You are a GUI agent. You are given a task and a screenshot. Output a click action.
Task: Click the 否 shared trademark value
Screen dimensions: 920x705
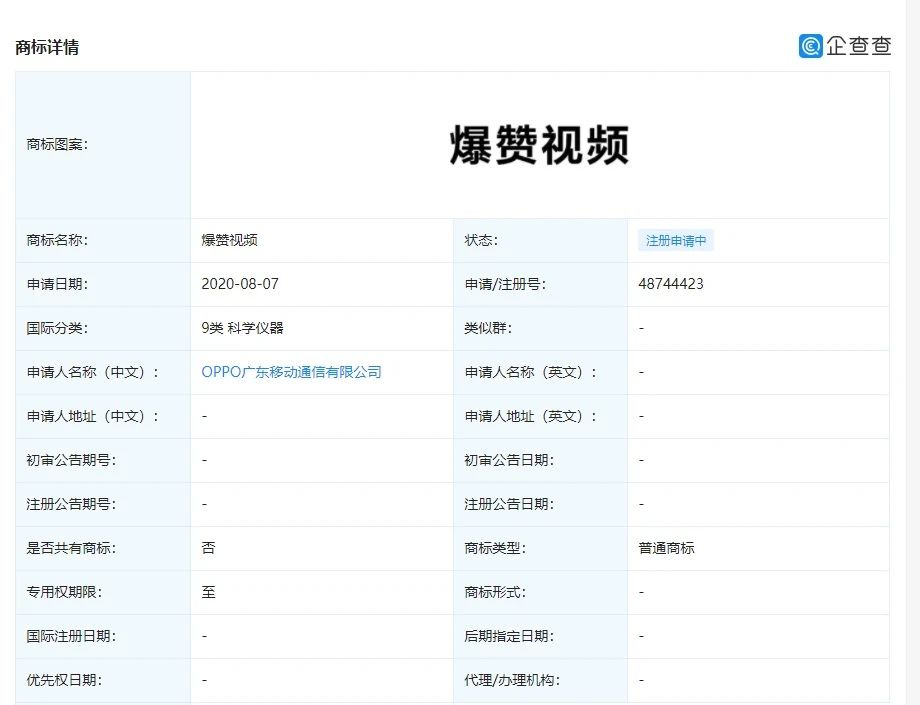click(208, 548)
